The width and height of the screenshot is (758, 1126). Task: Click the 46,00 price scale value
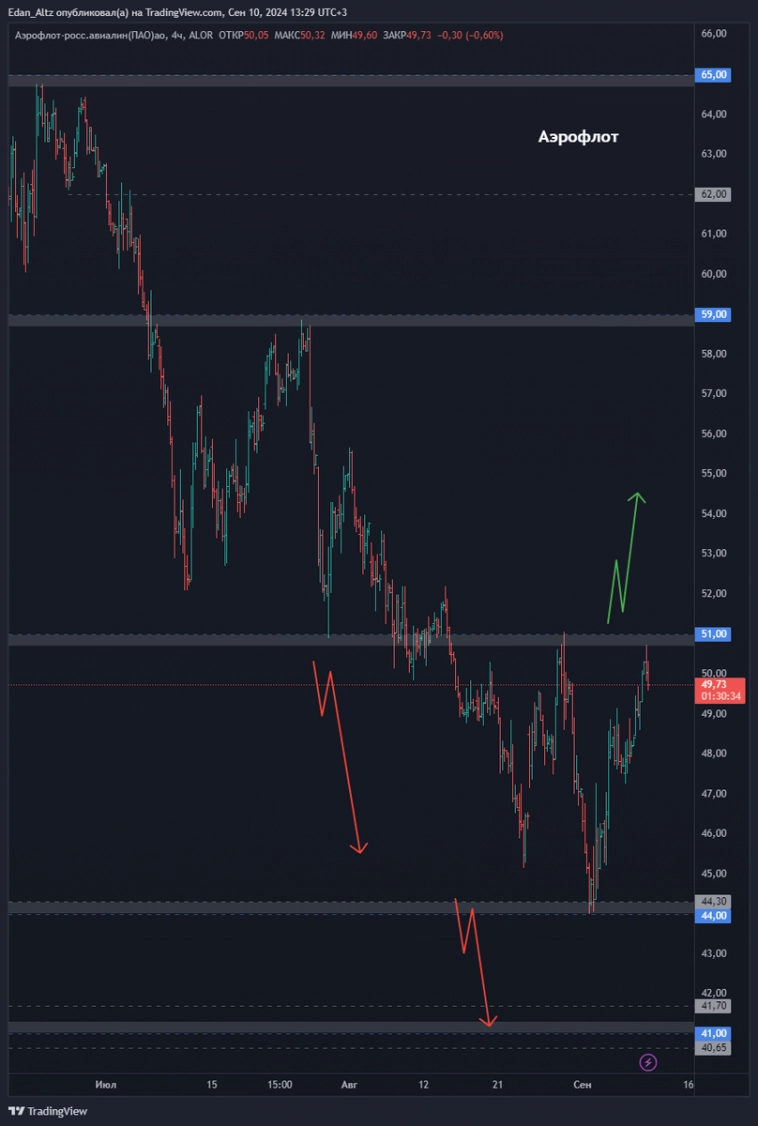point(715,833)
